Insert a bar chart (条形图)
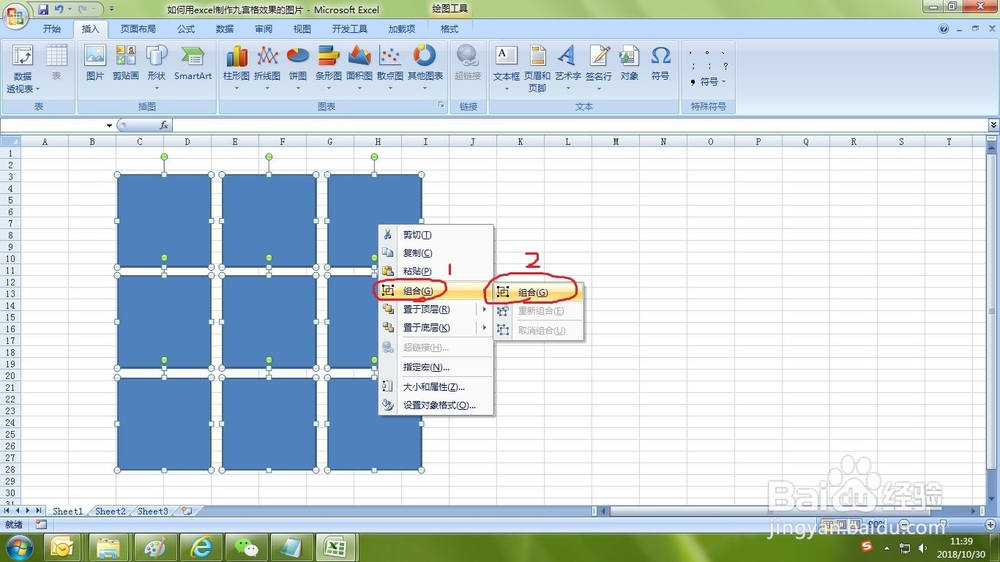Image resolution: width=1000 pixels, height=562 pixels. [328, 66]
